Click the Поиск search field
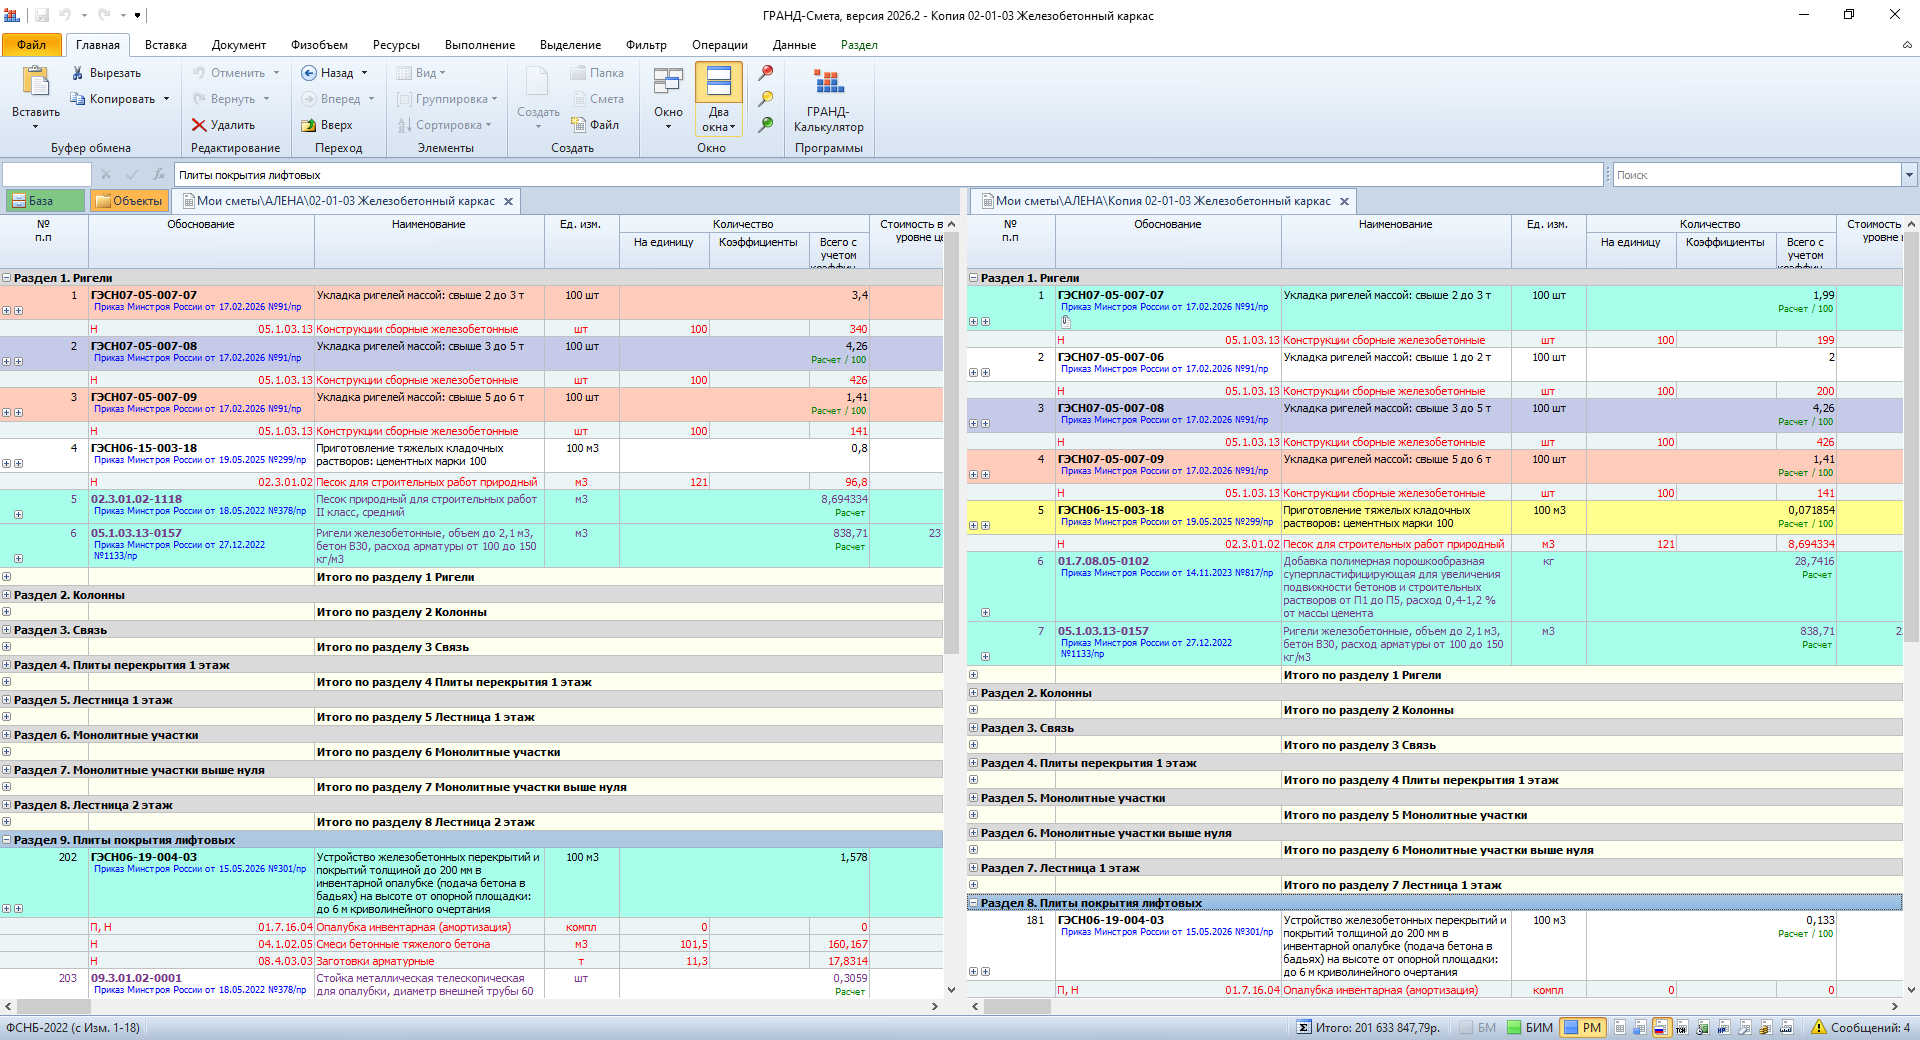Image resolution: width=1920 pixels, height=1040 pixels. 1756,175
